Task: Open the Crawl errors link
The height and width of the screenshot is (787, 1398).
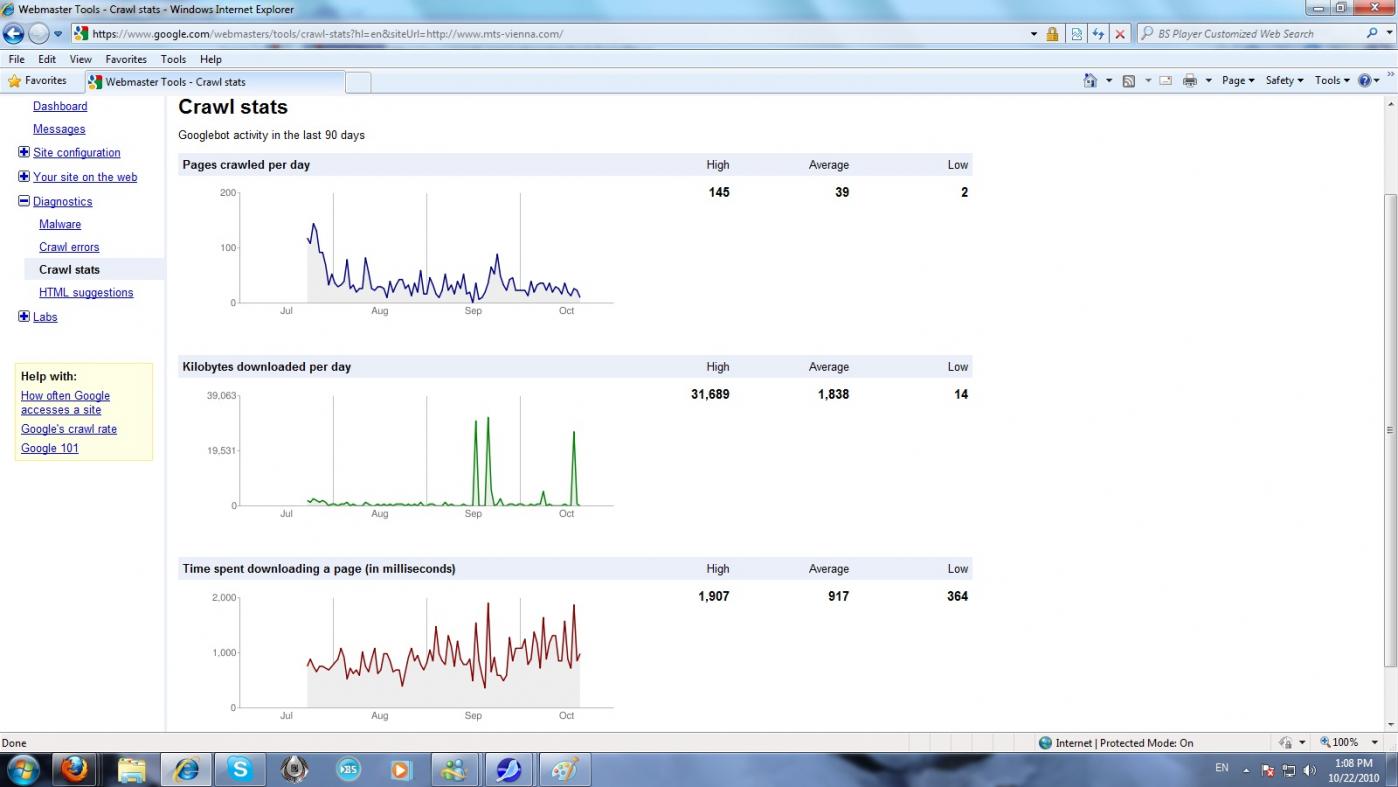Action: pos(69,247)
